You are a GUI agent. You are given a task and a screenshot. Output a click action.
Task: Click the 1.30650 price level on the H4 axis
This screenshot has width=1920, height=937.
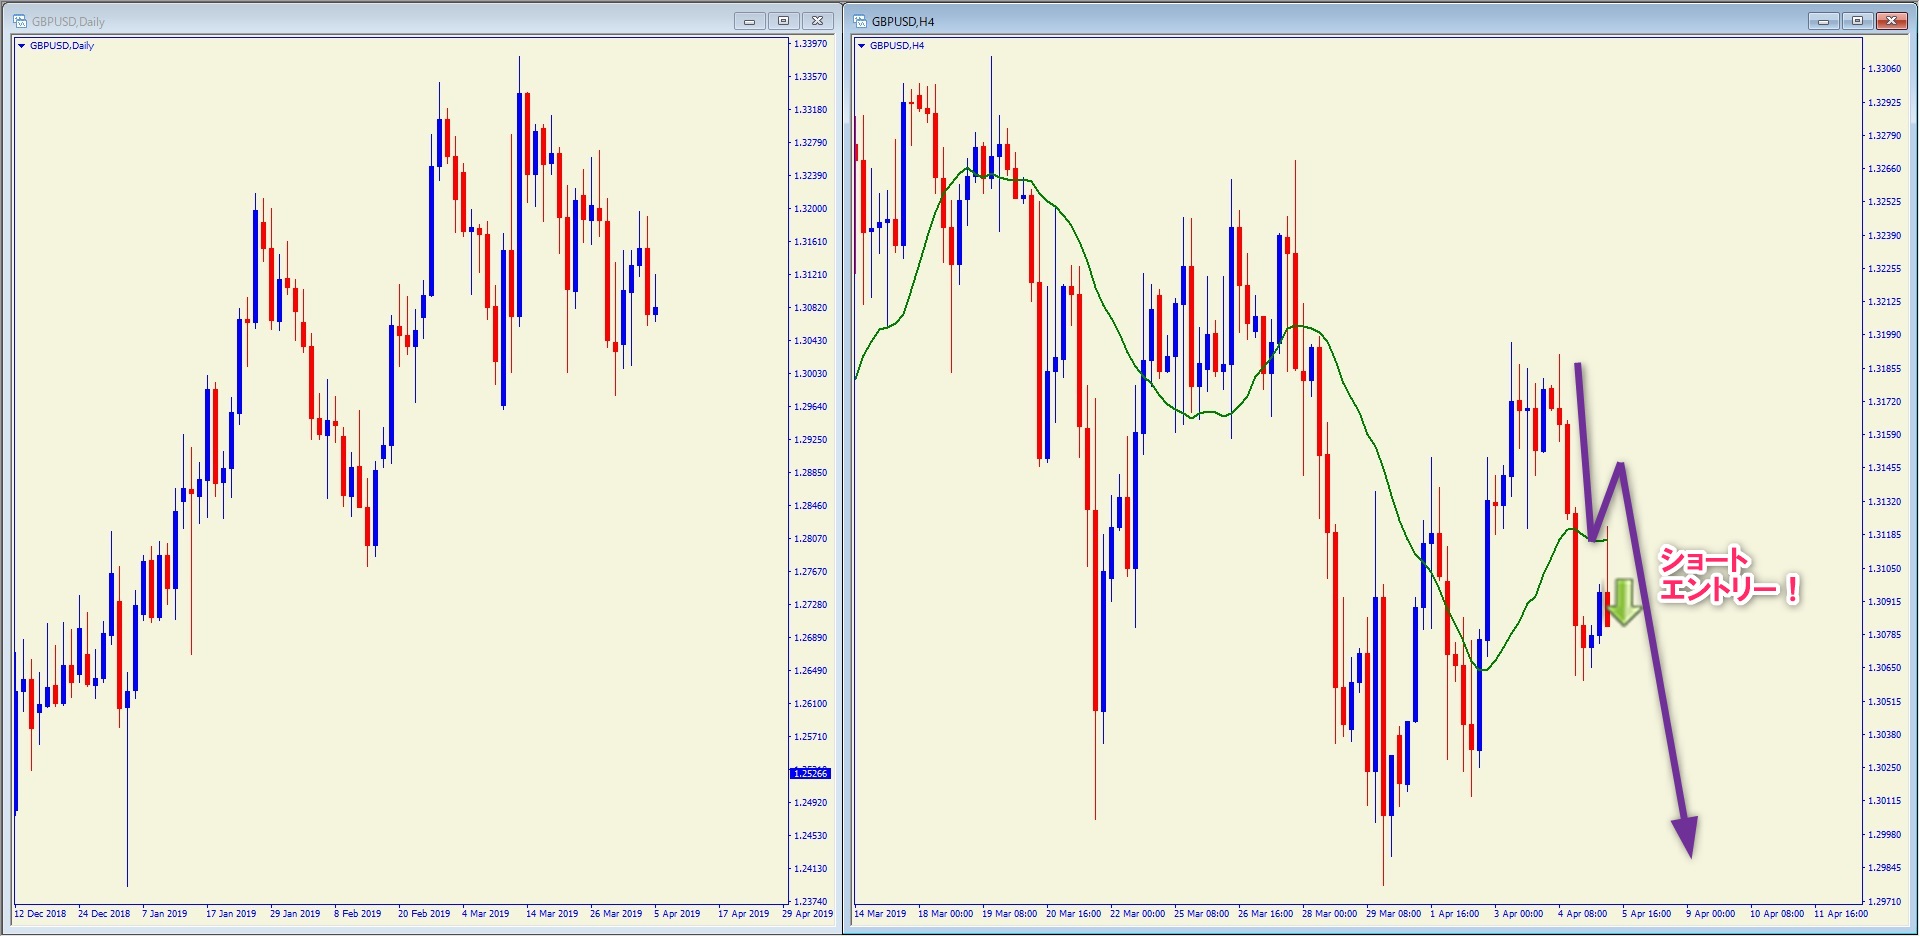[1885, 668]
